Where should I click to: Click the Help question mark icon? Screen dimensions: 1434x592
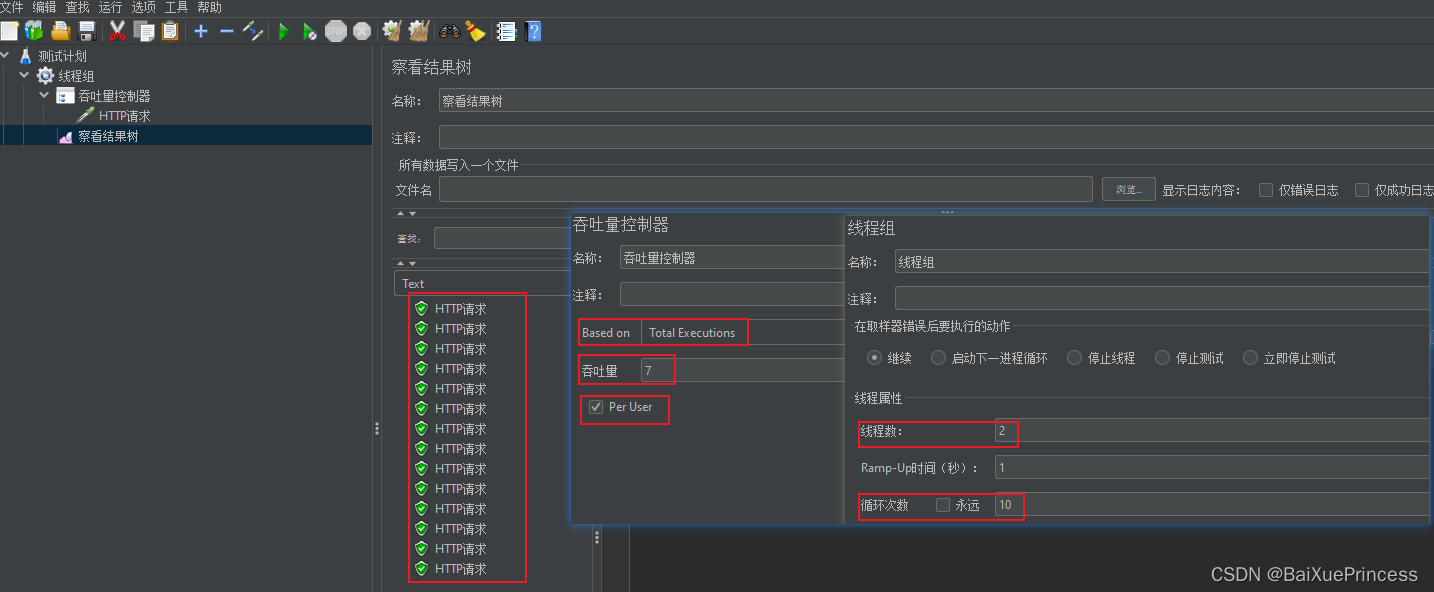click(x=533, y=31)
